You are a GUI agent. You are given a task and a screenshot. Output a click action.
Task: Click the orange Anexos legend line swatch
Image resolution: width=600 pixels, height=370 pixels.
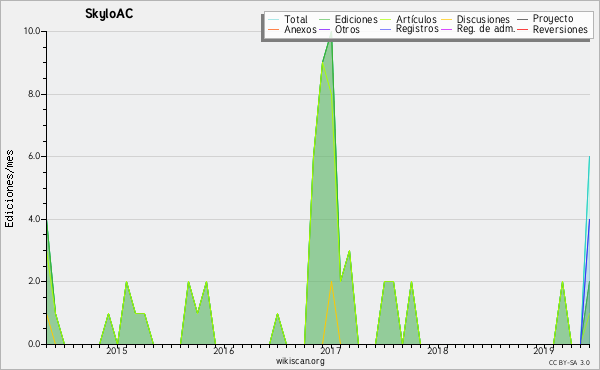274,29
